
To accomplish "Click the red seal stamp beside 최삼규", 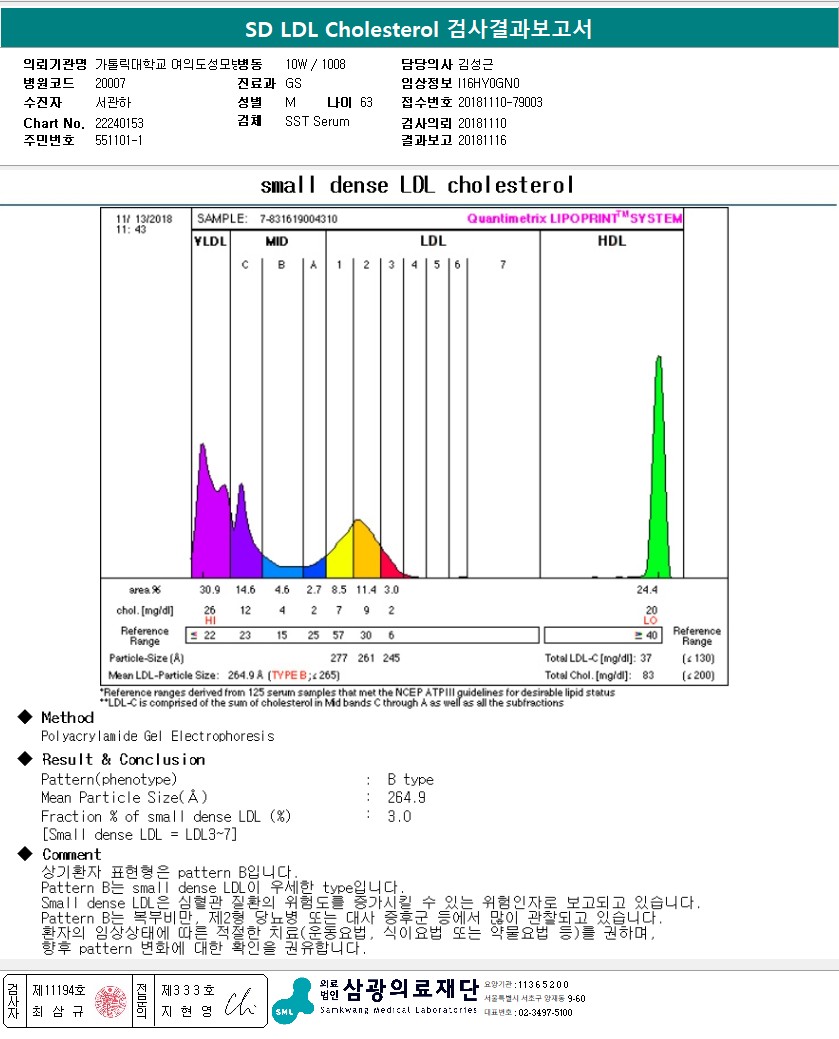I will click(111, 1001).
